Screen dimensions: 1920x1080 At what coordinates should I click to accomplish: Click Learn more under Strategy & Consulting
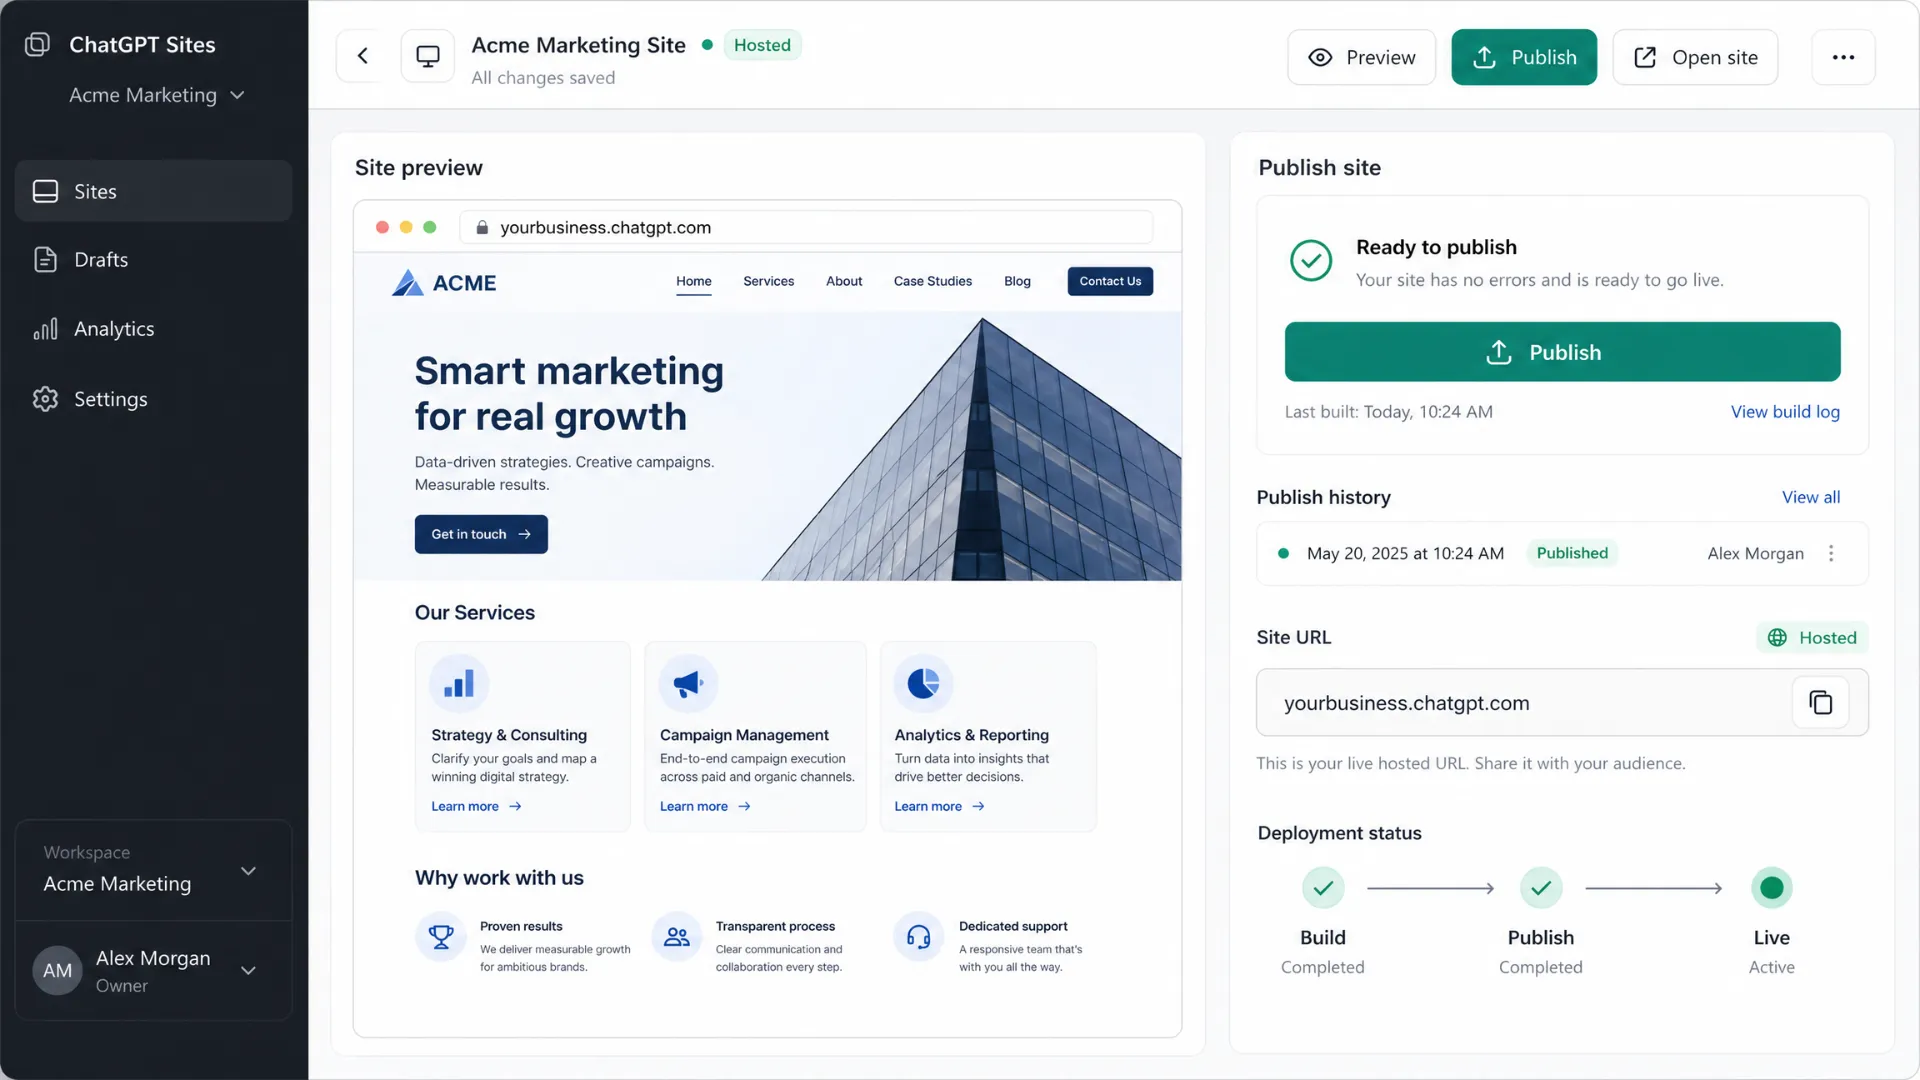click(x=476, y=806)
